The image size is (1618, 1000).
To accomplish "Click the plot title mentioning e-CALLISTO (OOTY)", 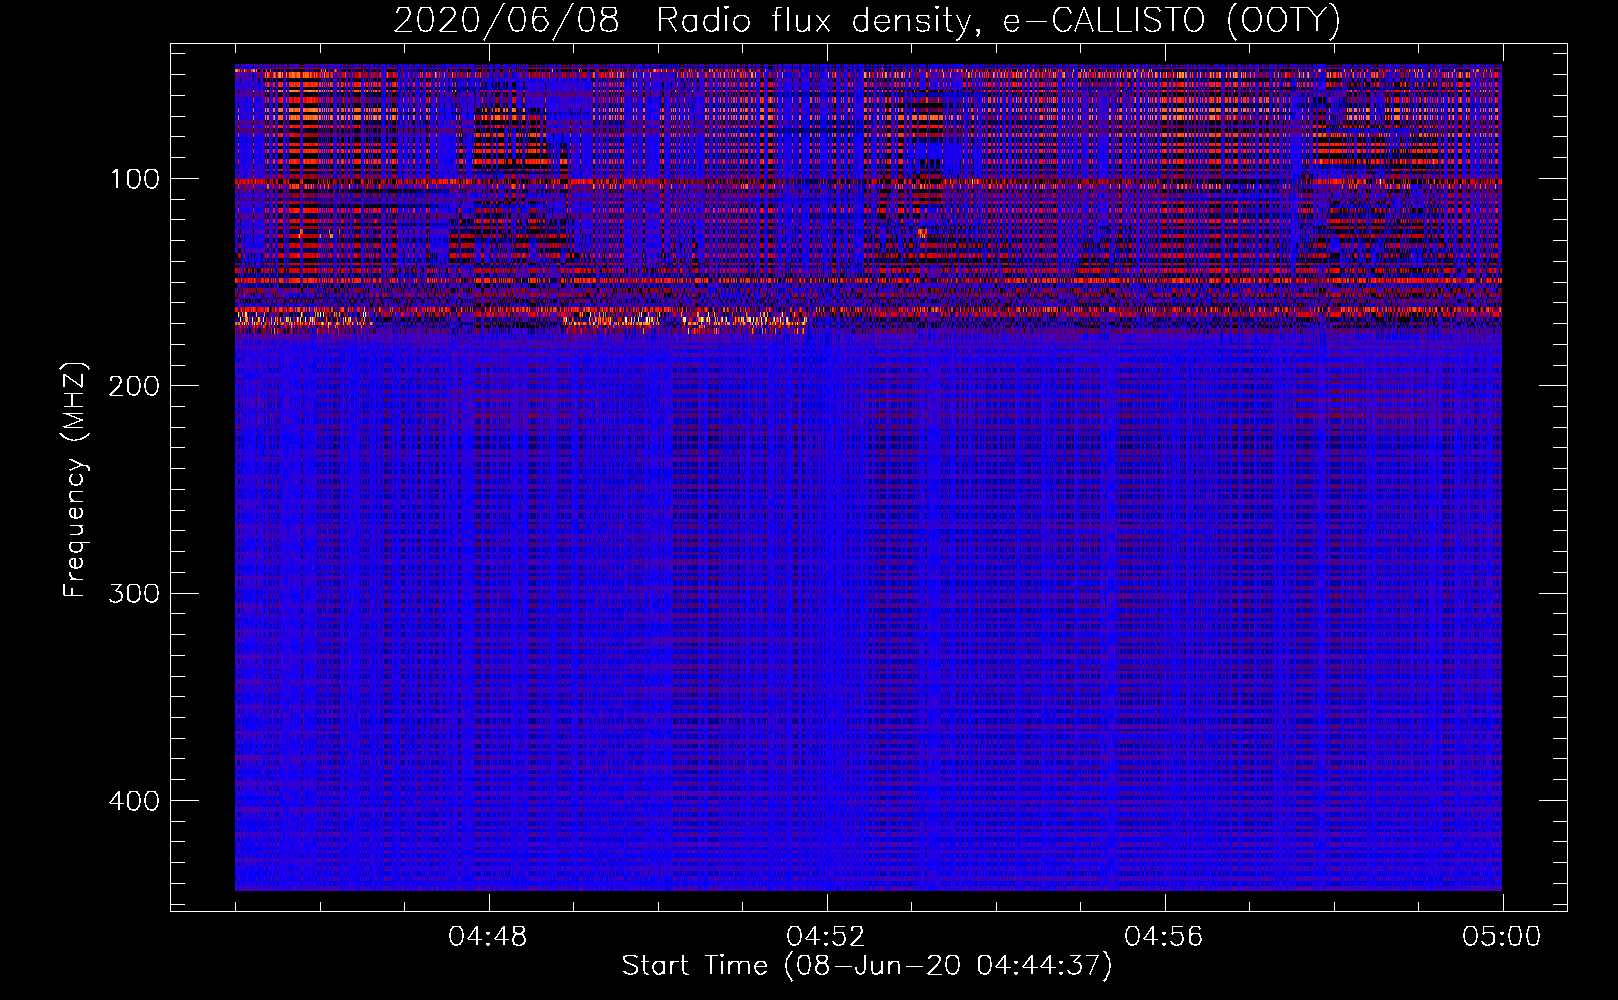I will click(x=867, y=21).
